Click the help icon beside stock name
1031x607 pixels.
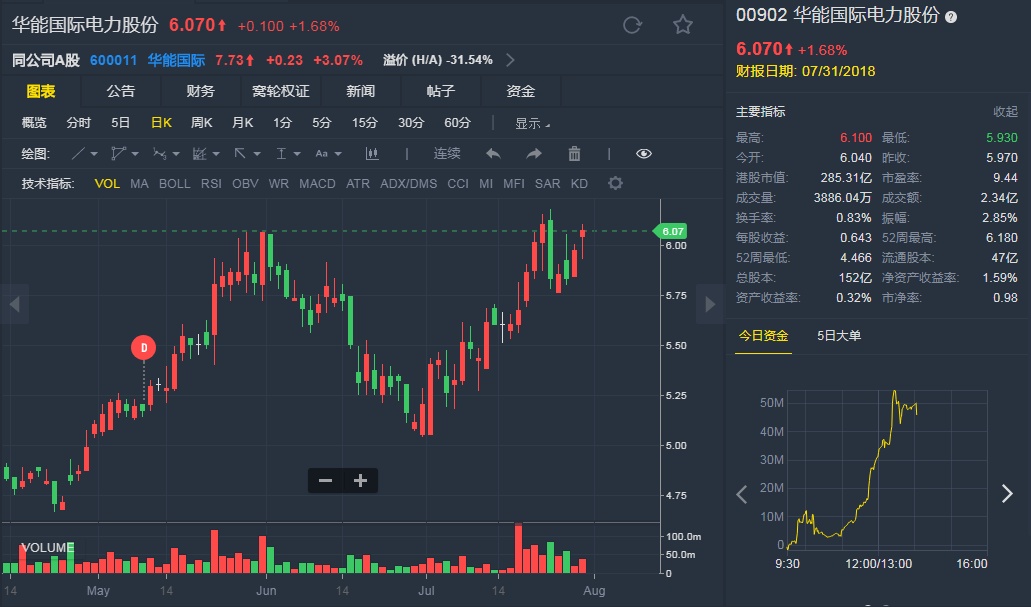(x=951, y=17)
